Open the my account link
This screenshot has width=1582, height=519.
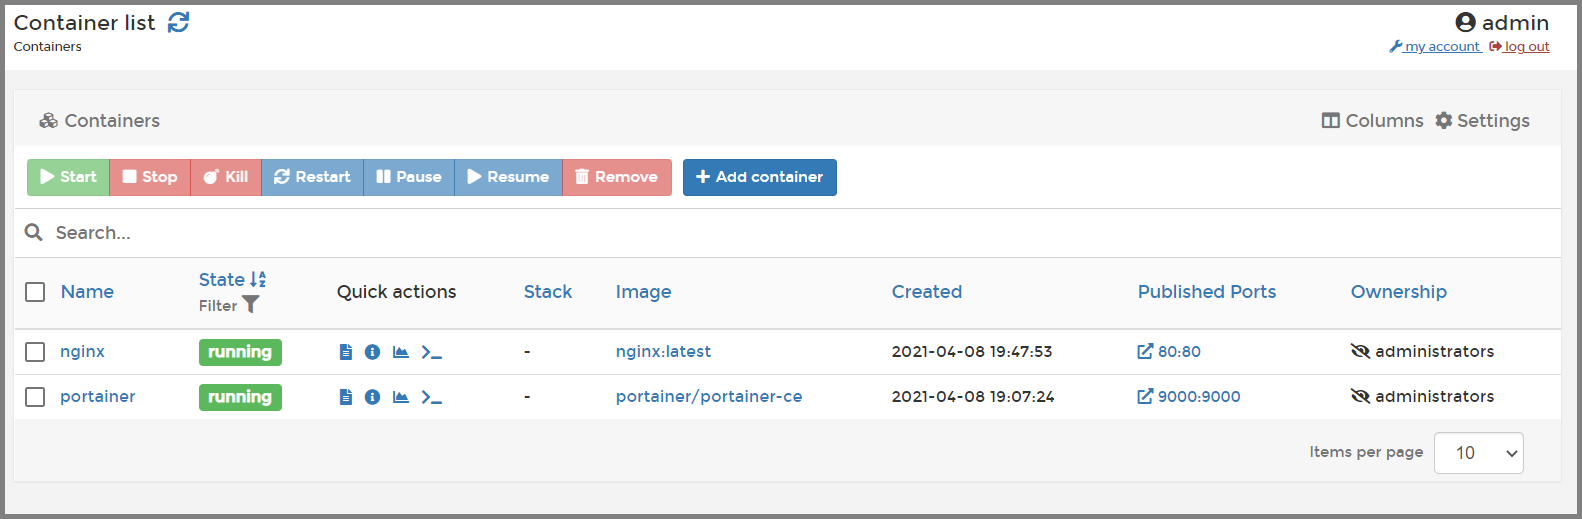coord(1435,47)
